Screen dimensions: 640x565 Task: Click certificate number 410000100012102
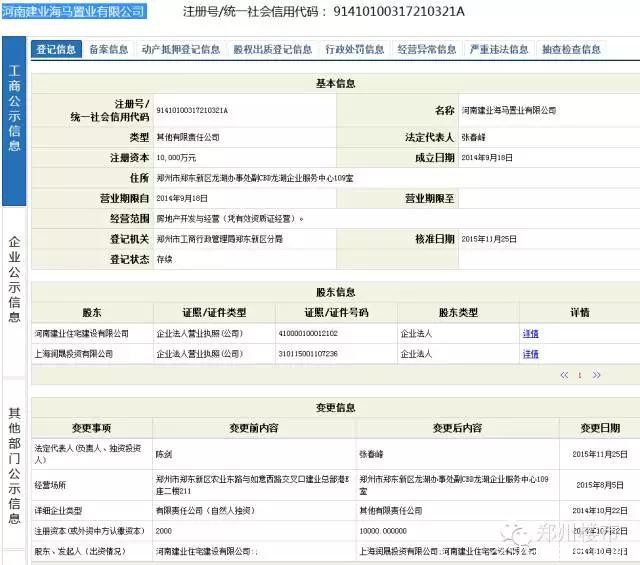(x=308, y=334)
